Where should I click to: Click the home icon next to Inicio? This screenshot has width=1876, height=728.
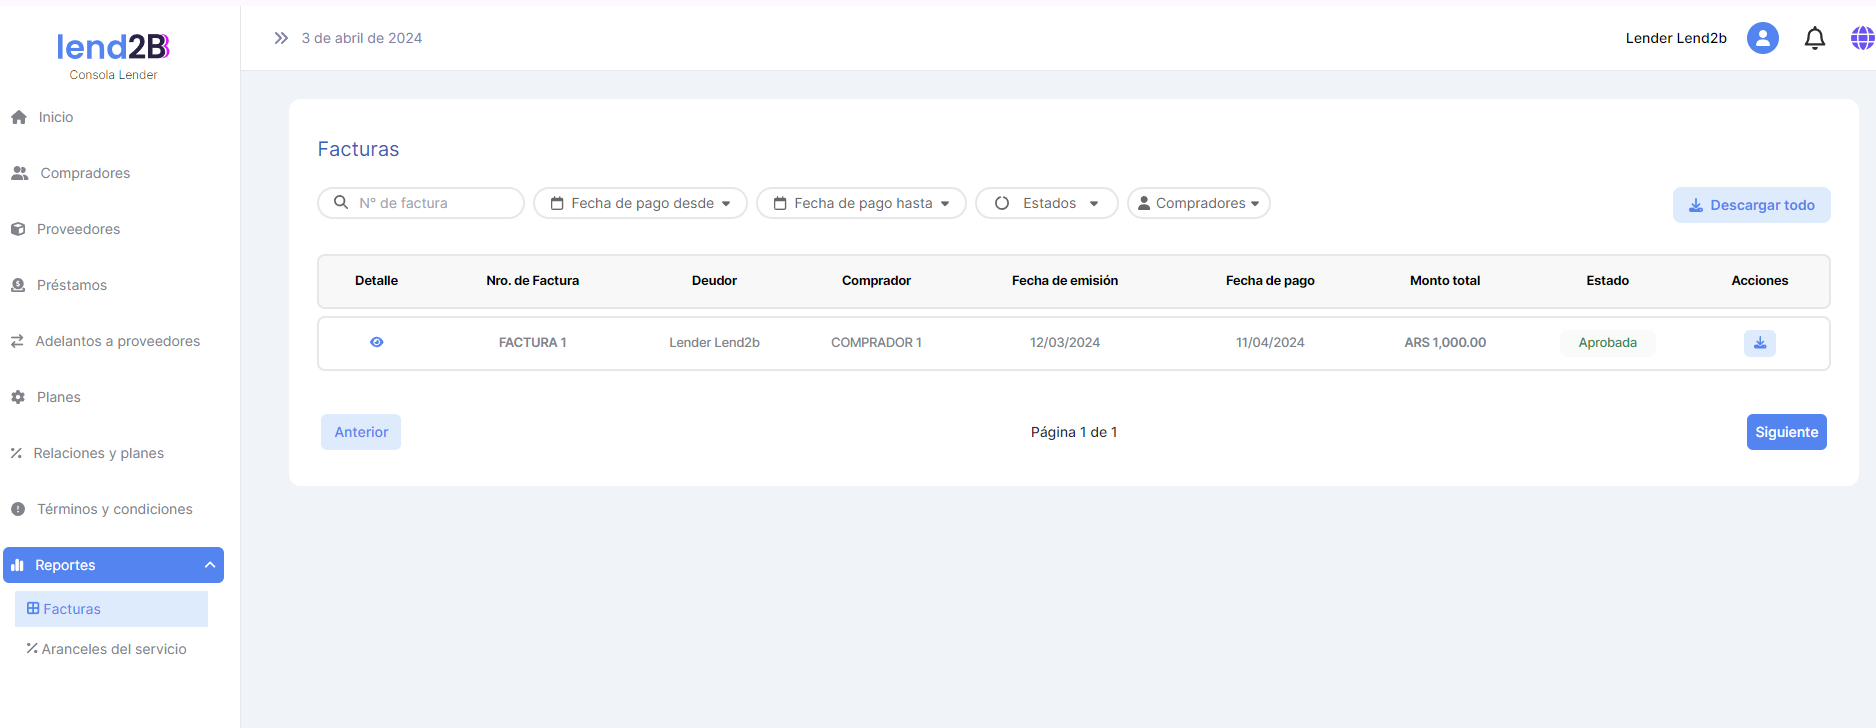tap(19, 117)
